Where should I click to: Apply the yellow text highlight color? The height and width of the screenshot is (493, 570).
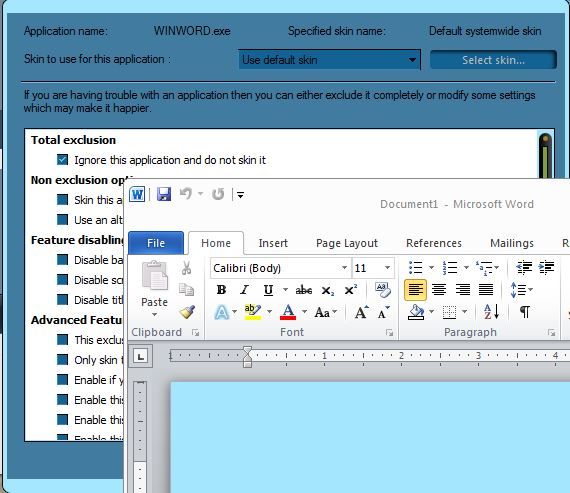coord(253,312)
